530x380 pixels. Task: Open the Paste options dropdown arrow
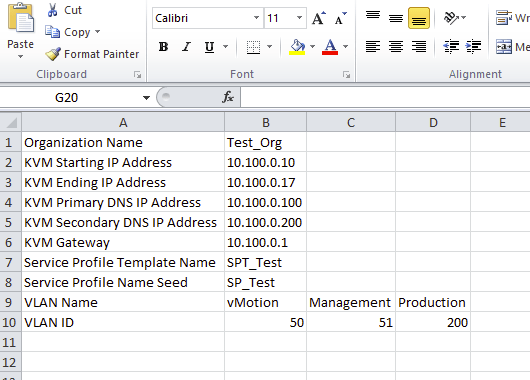(x=21, y=56)
